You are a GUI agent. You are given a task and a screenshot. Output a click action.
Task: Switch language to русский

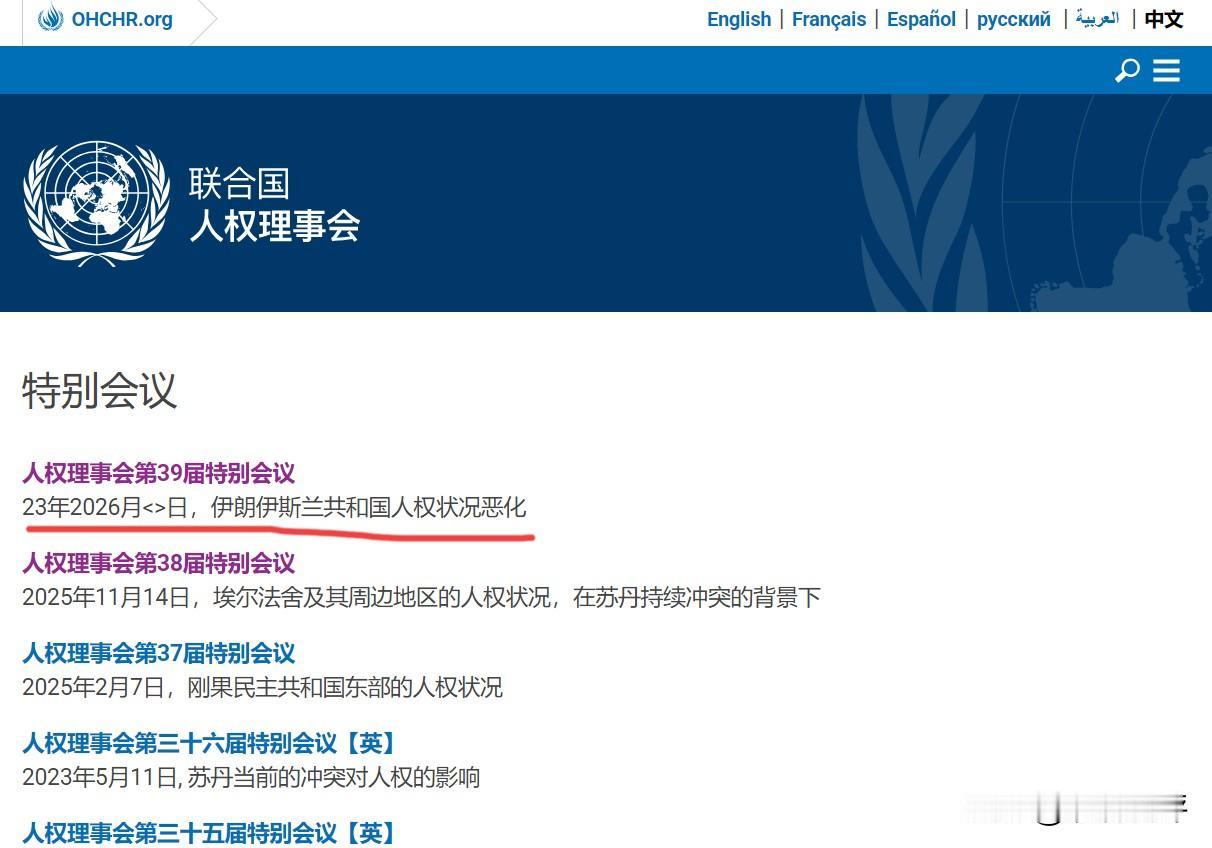tap(1014, 19)
